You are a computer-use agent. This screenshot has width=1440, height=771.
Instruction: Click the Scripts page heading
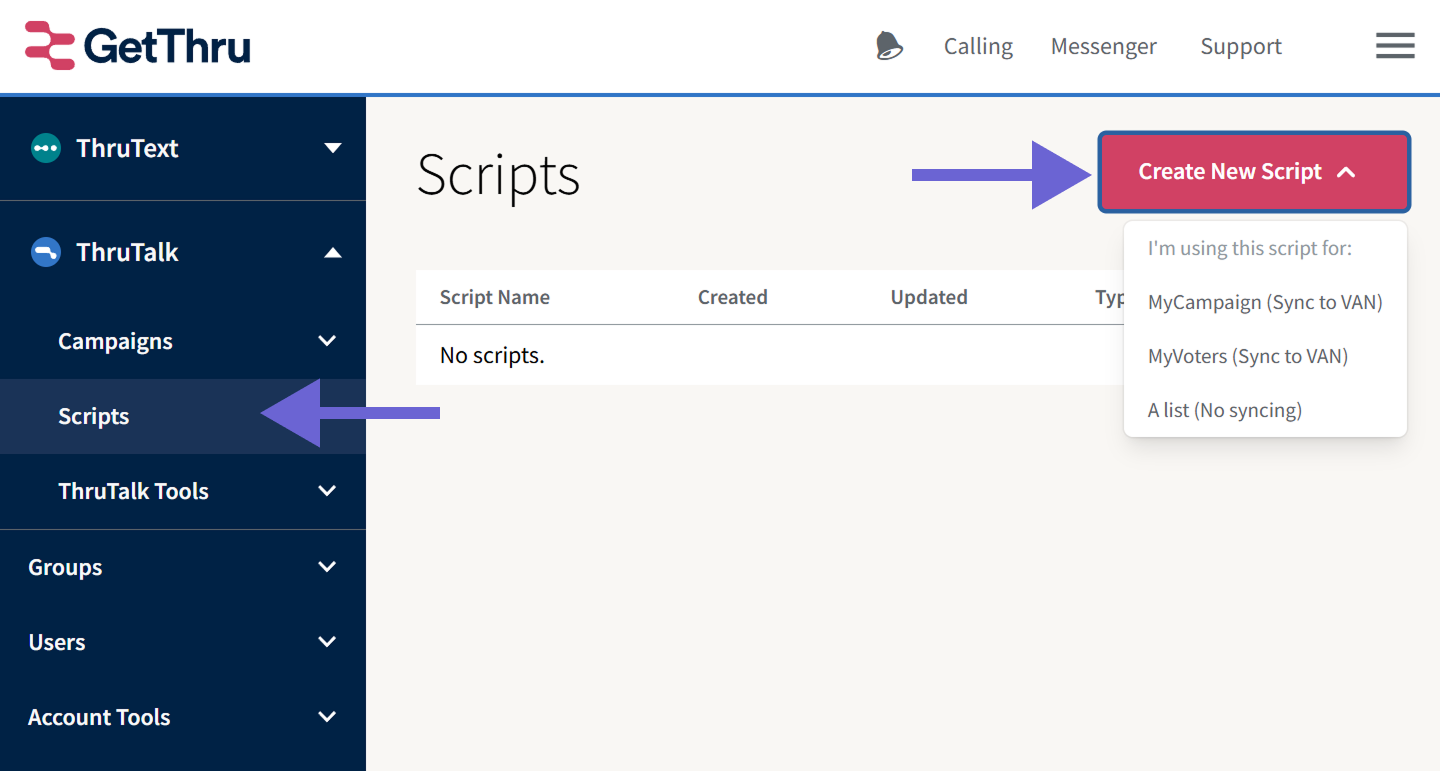(498, 175)
